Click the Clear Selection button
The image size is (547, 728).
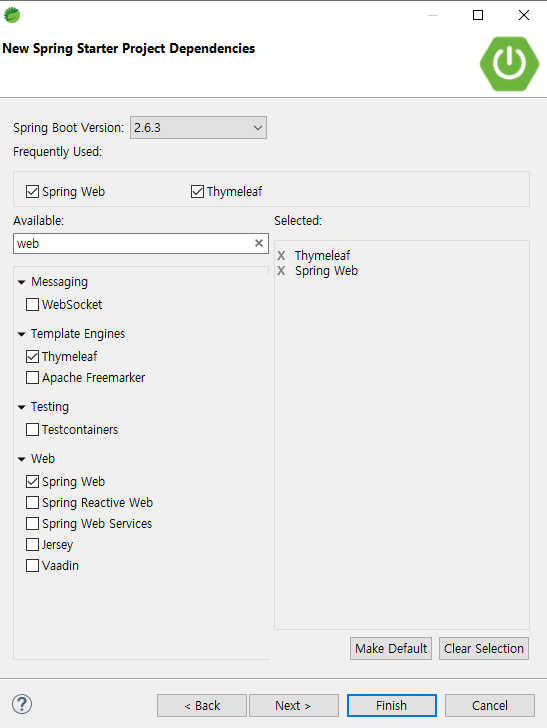coord(484,648)
